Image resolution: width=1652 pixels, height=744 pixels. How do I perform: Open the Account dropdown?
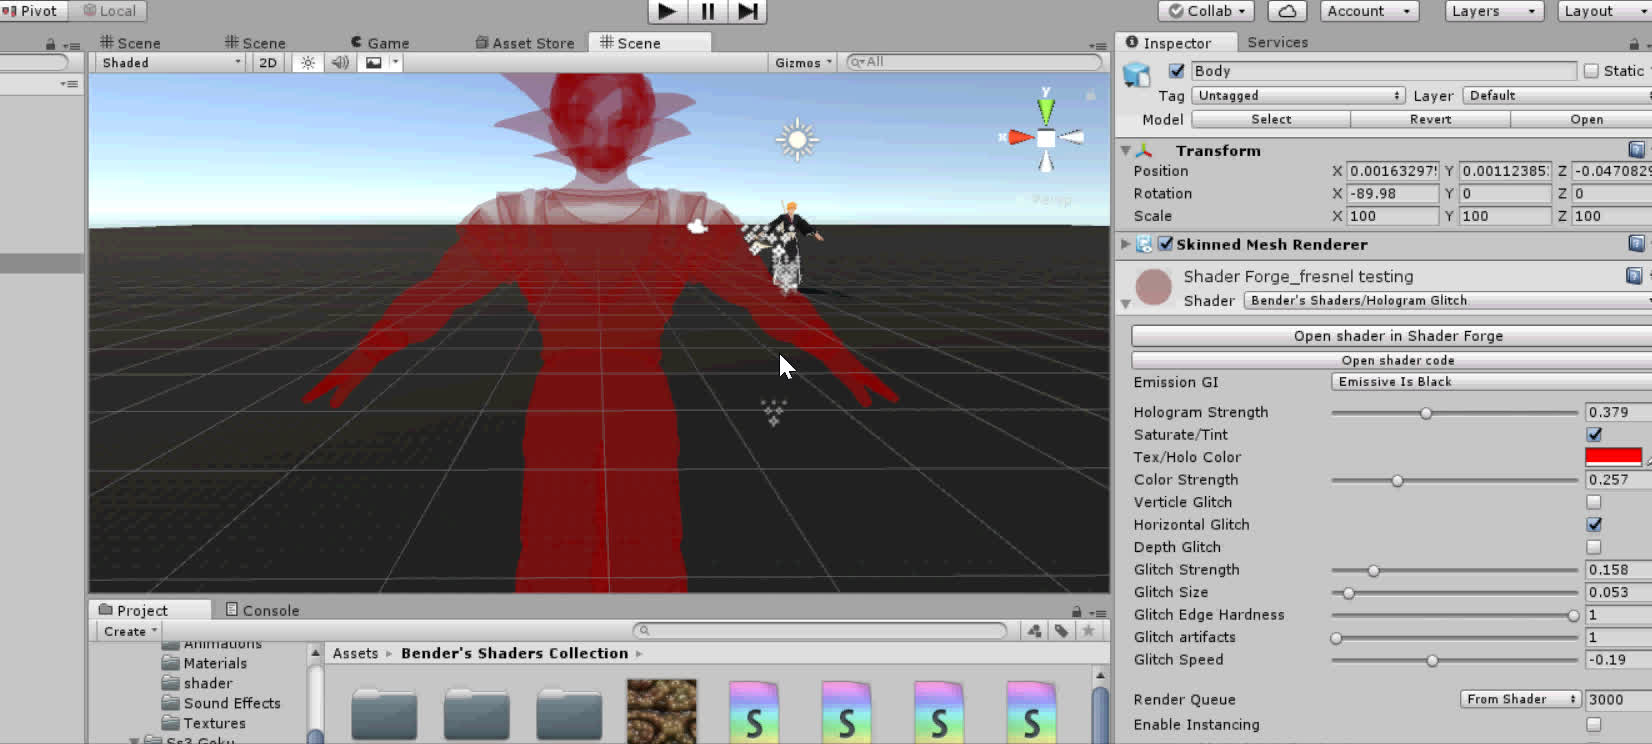1368,11
